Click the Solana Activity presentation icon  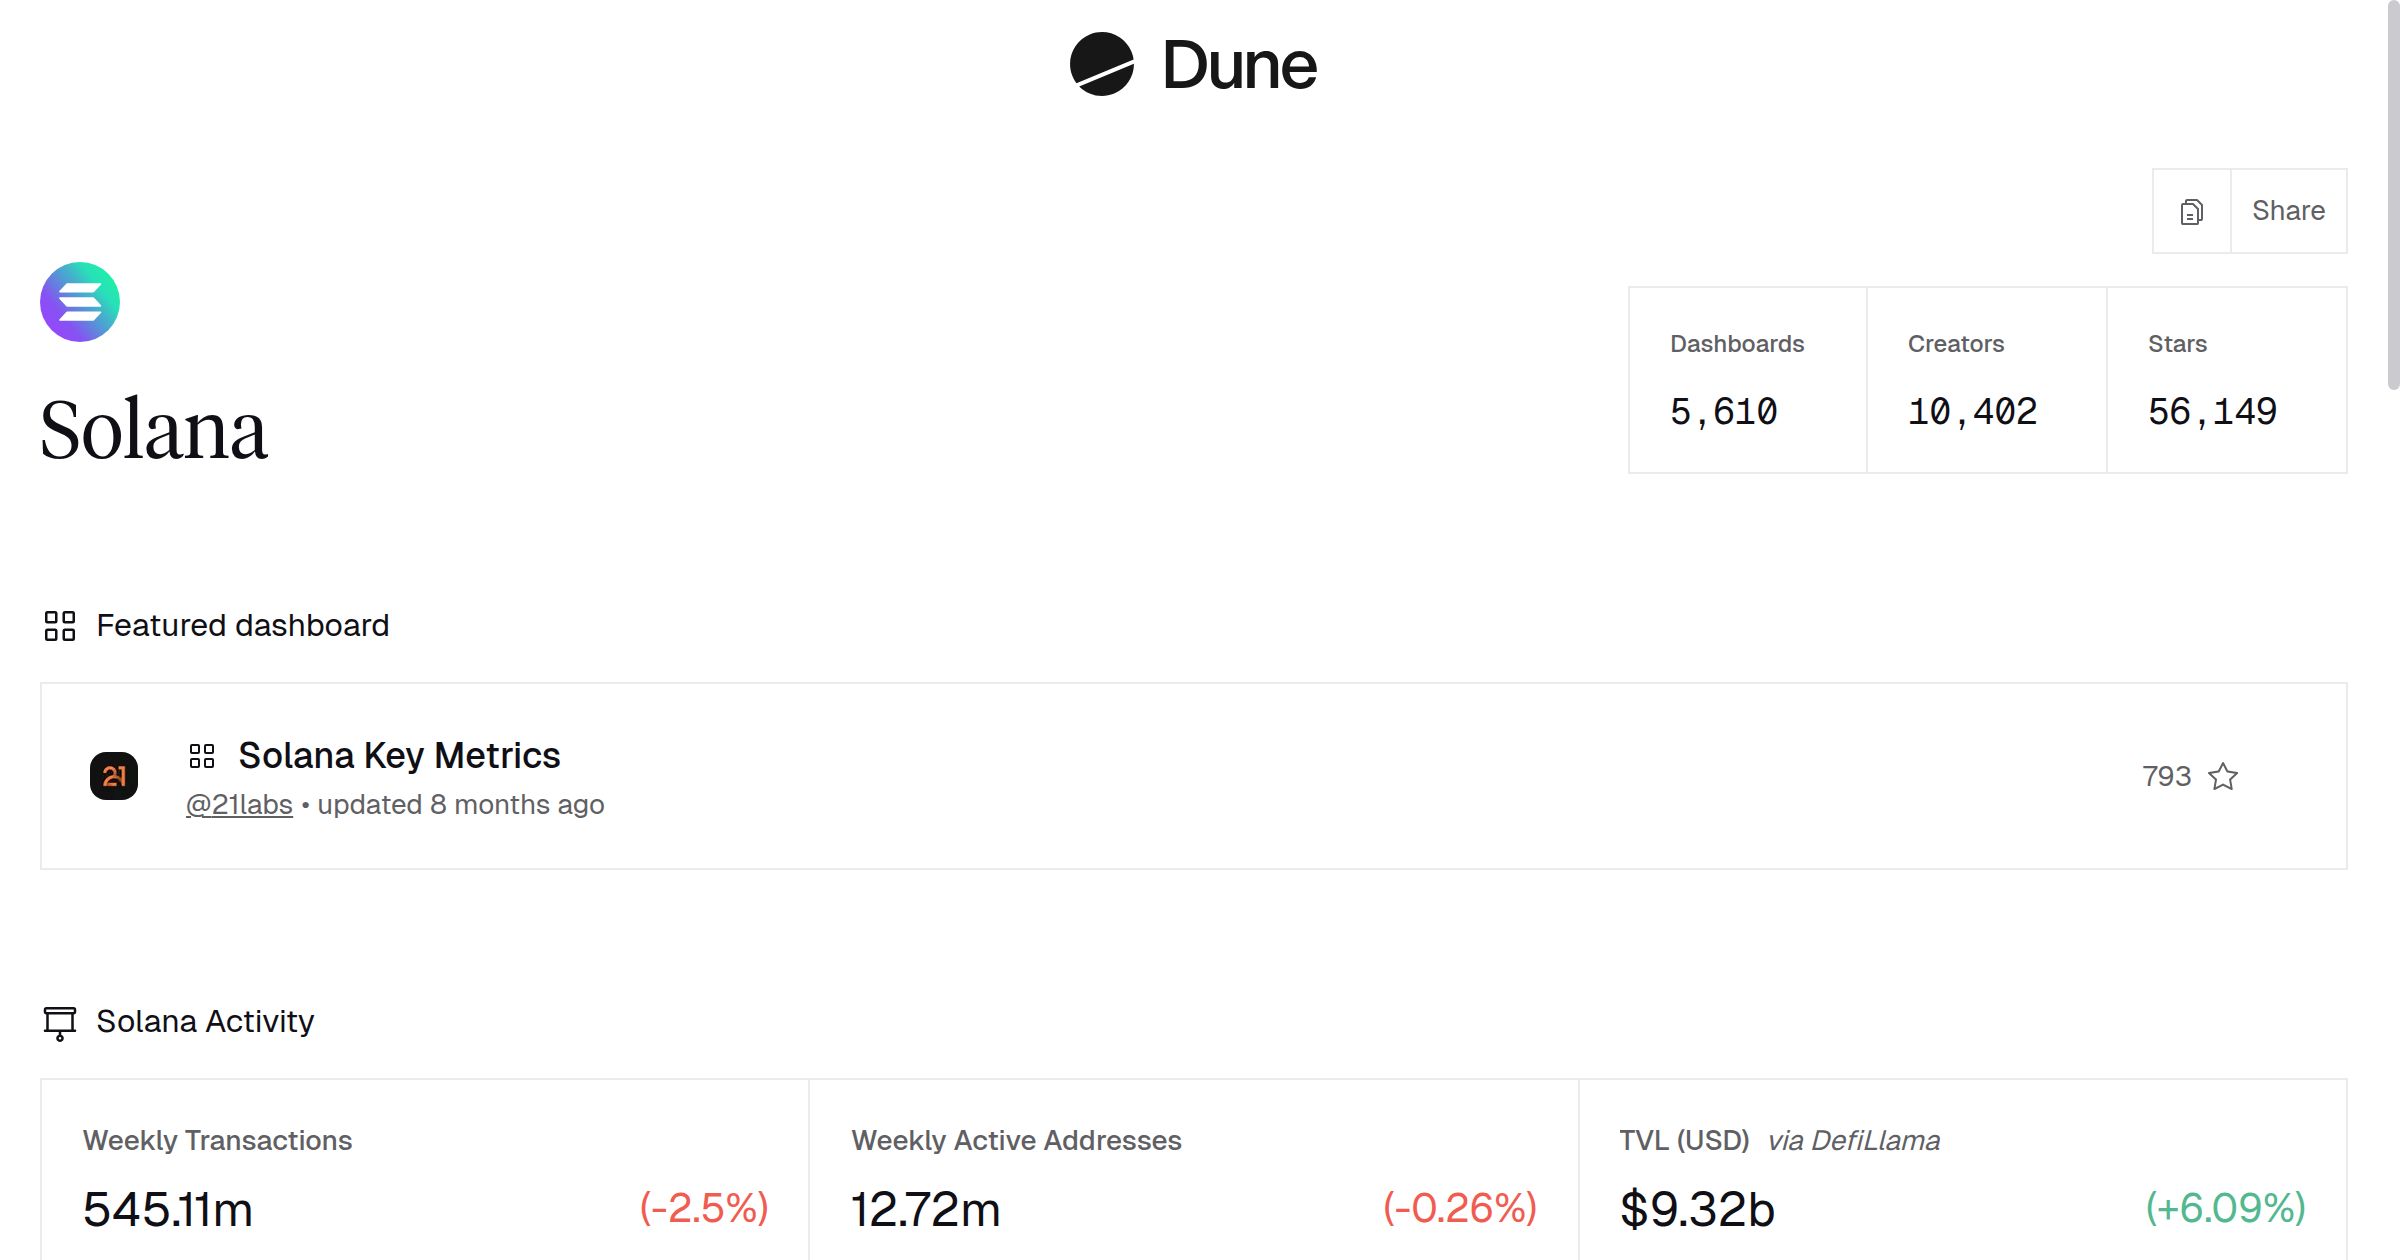click(60, 1022)
